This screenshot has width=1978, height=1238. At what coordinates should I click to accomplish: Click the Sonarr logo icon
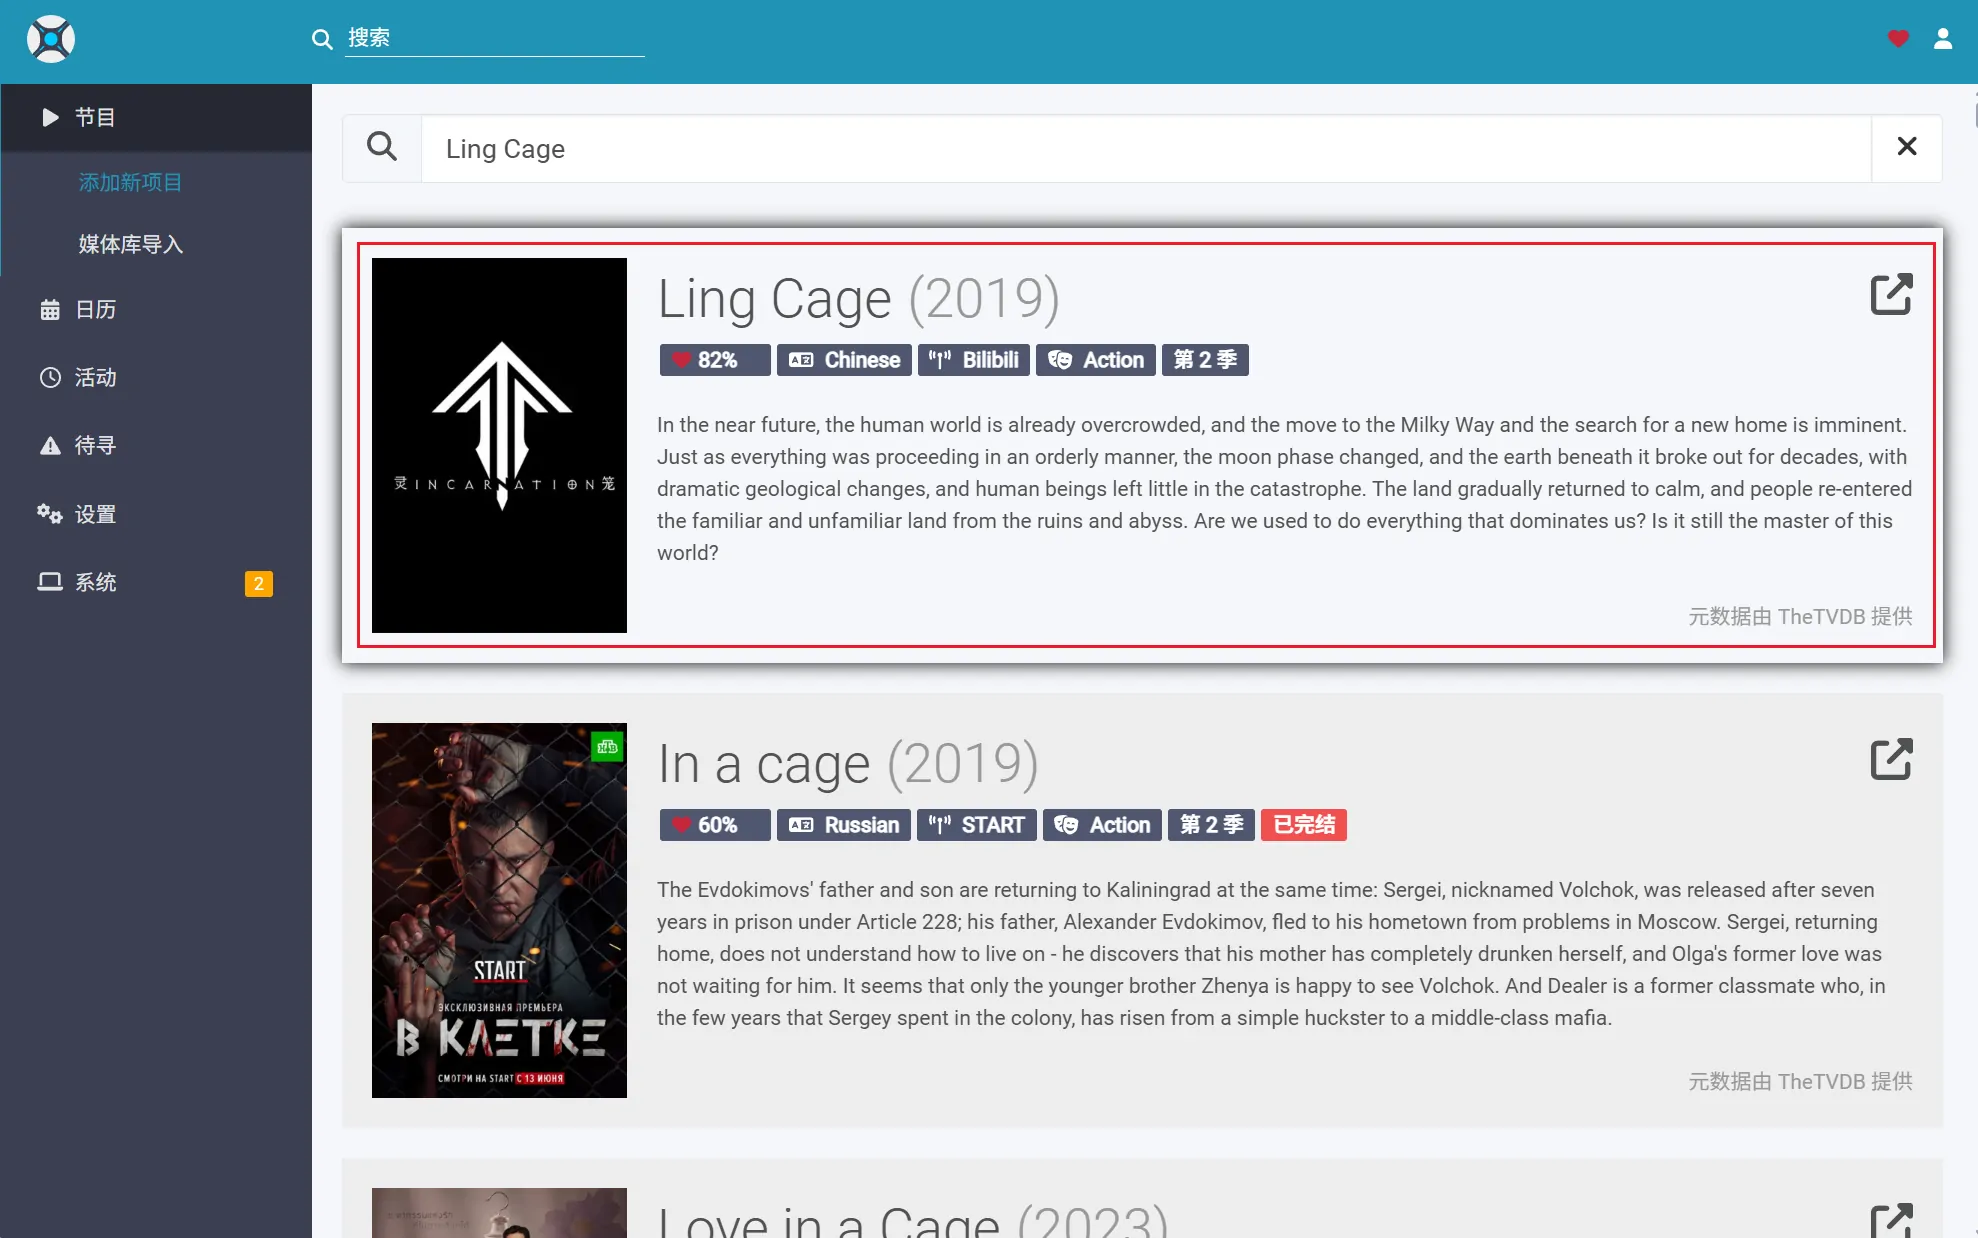(51, 40)
